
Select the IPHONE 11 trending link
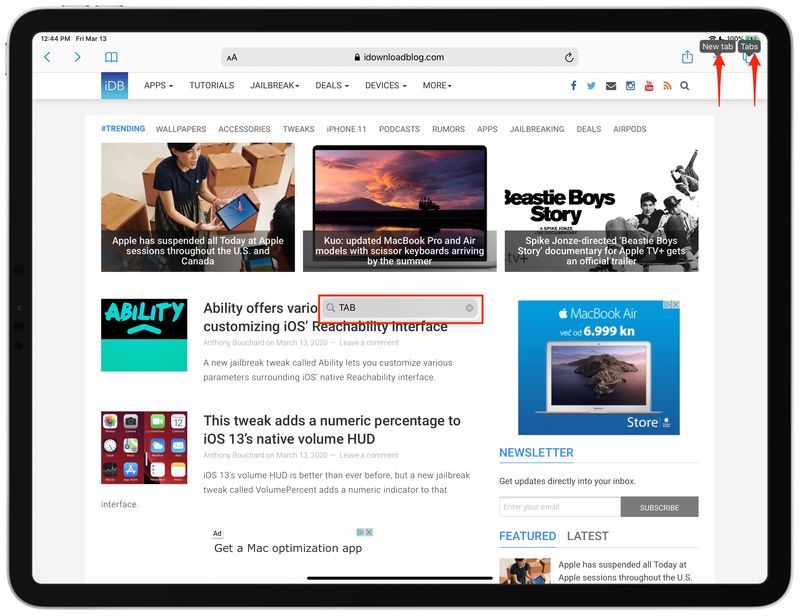pyautogui.click(x=346, y=129)
